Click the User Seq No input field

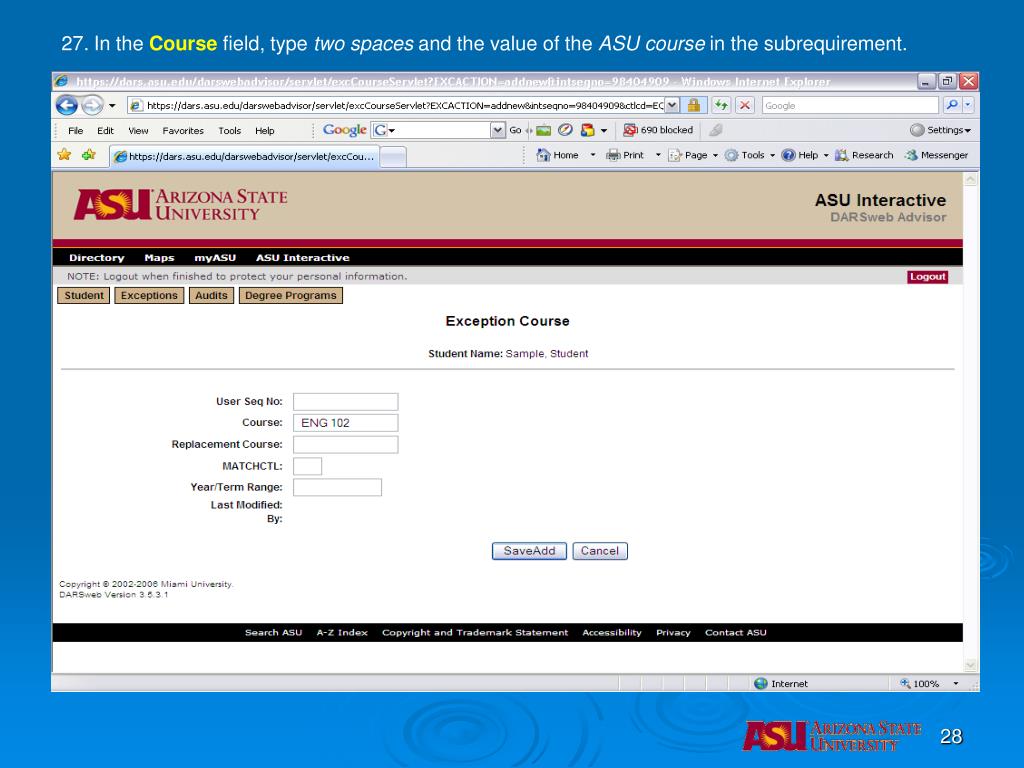tap(345, 401)
